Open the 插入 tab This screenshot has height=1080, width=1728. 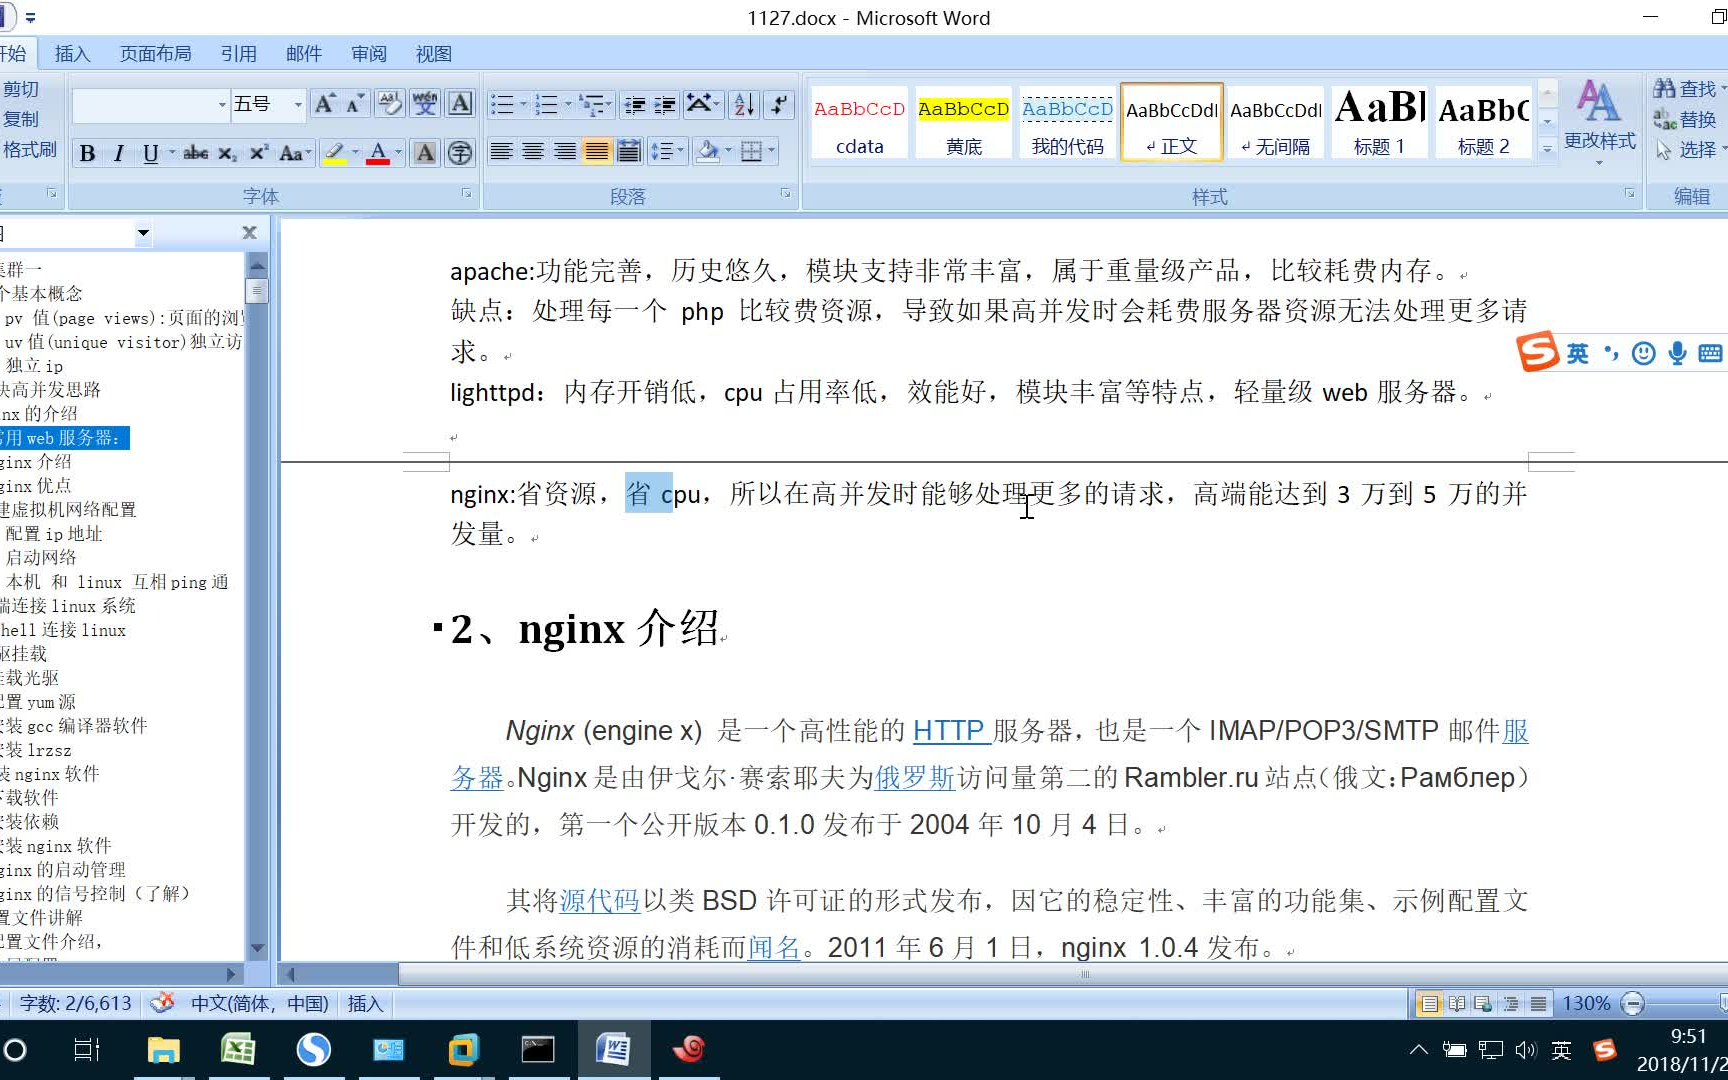(72, 54)
